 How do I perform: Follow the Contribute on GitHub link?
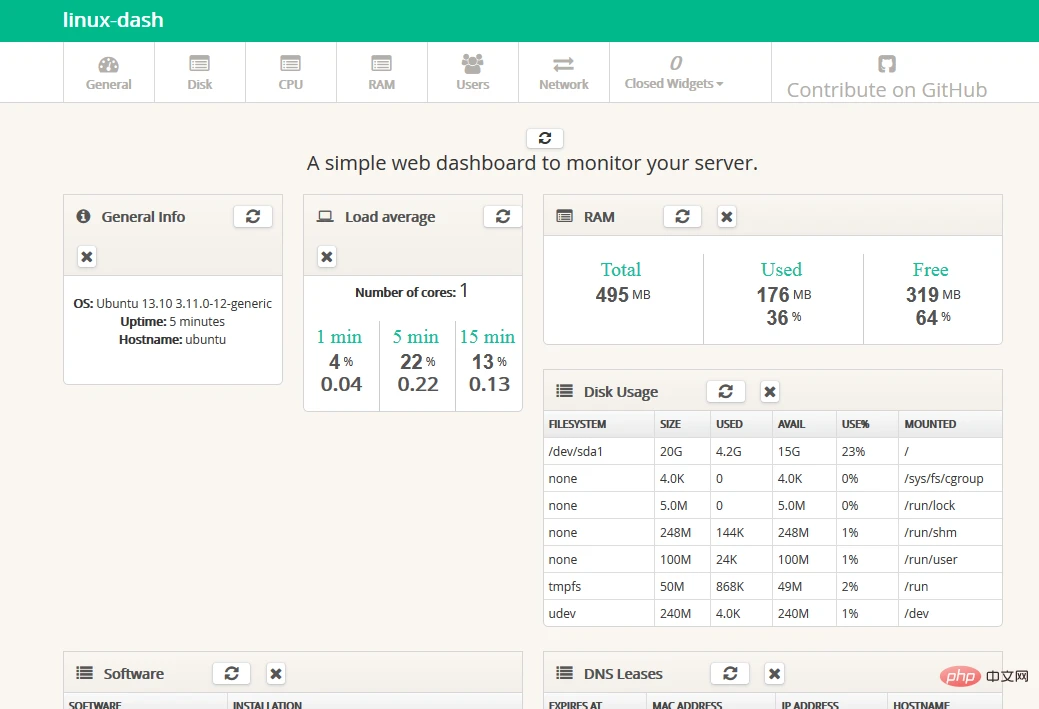click(x=887, y=77)
